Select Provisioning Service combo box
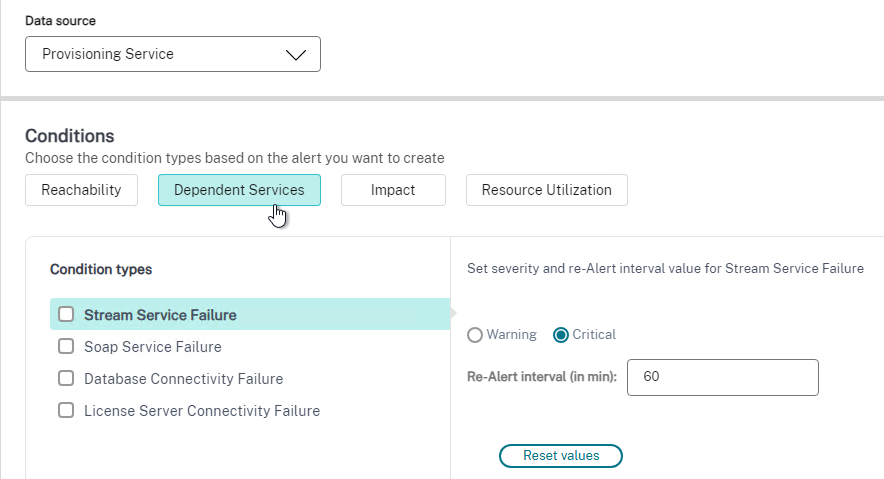 tap(173, 54)
